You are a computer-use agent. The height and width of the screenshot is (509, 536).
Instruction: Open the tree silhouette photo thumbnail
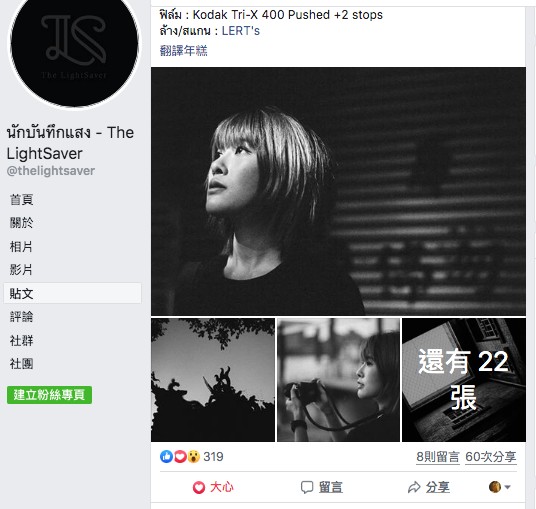(213, 380)
